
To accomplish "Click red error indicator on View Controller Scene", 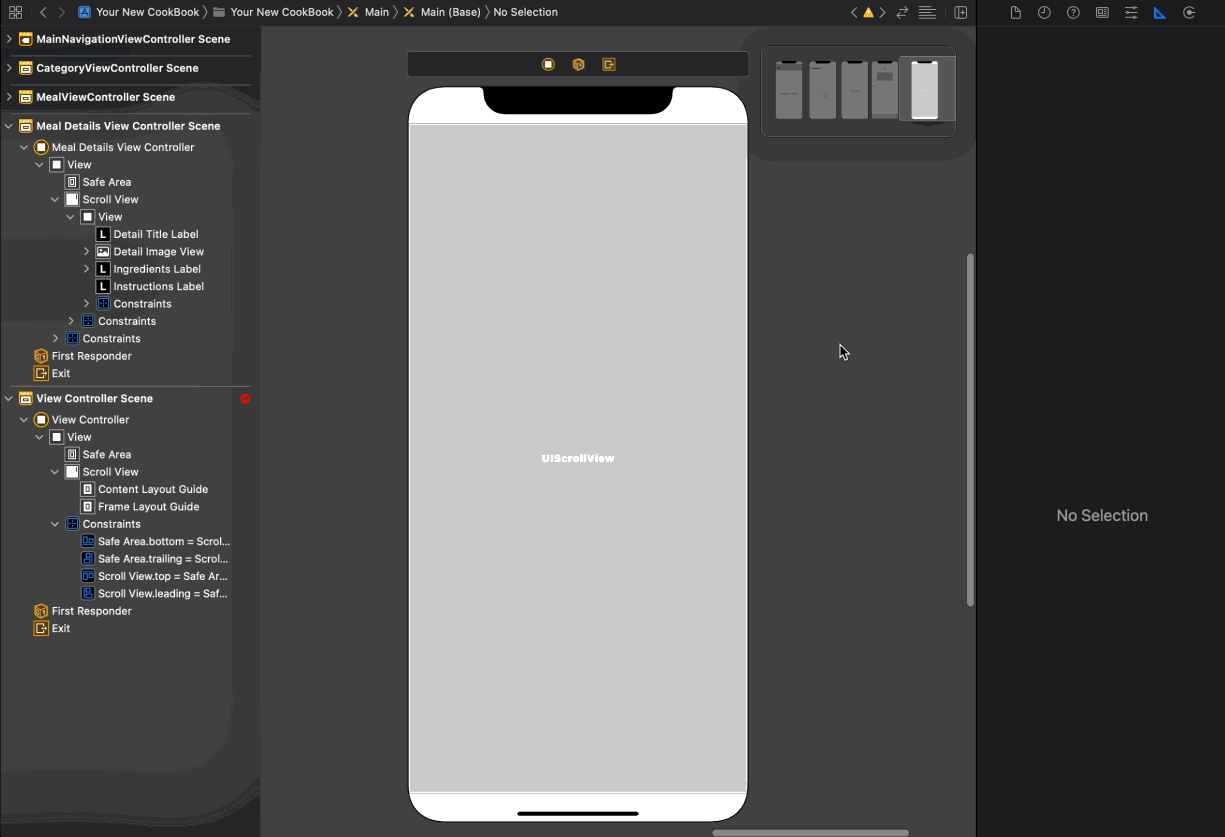I will 245,398.
